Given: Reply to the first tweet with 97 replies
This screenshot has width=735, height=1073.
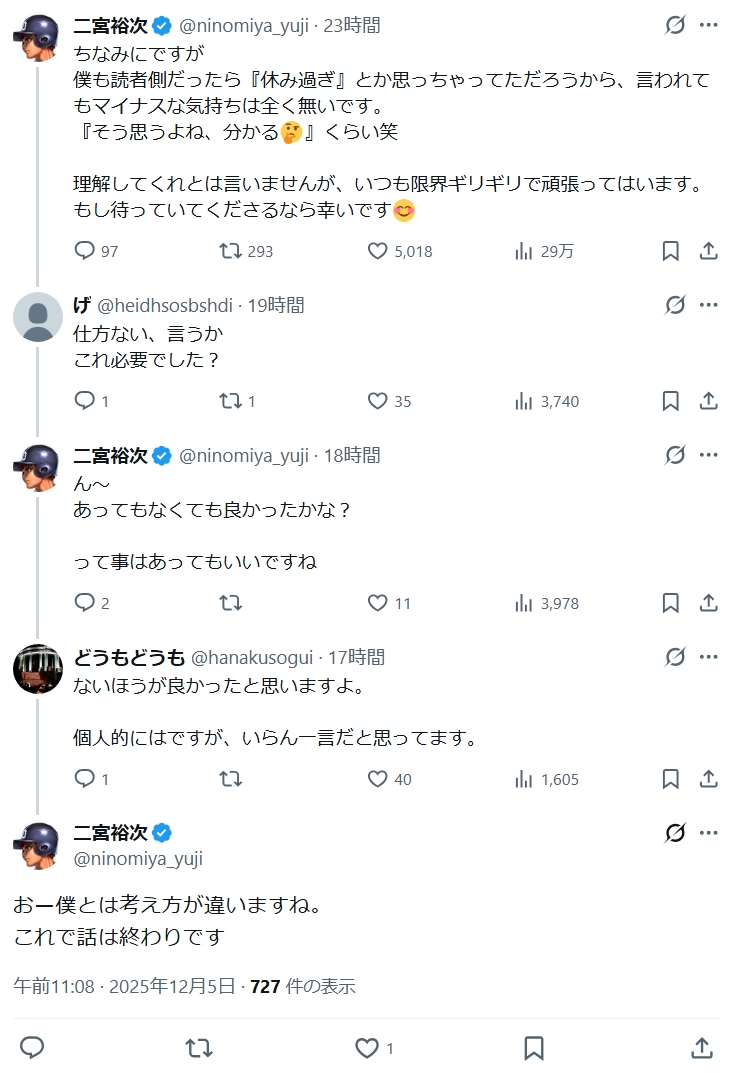Looking at the screenshot, I should [85, 251].
